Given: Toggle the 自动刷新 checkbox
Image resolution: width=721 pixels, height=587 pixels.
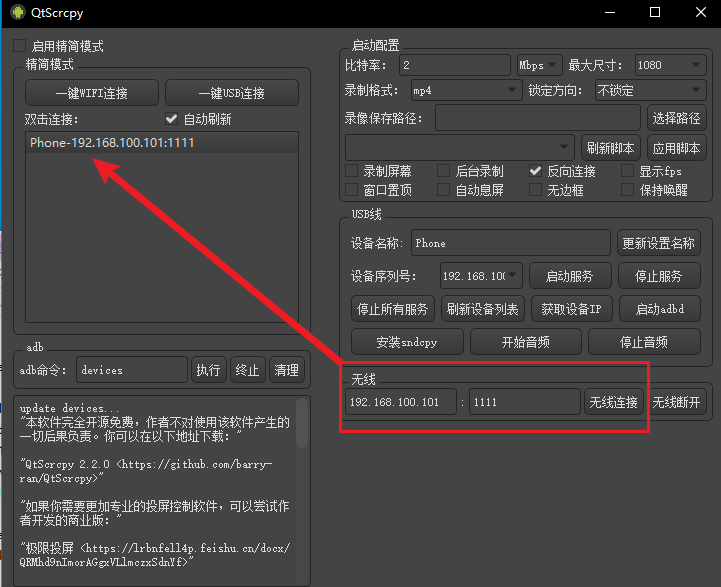Looking at the screenshot, I should tap(172, 119).
